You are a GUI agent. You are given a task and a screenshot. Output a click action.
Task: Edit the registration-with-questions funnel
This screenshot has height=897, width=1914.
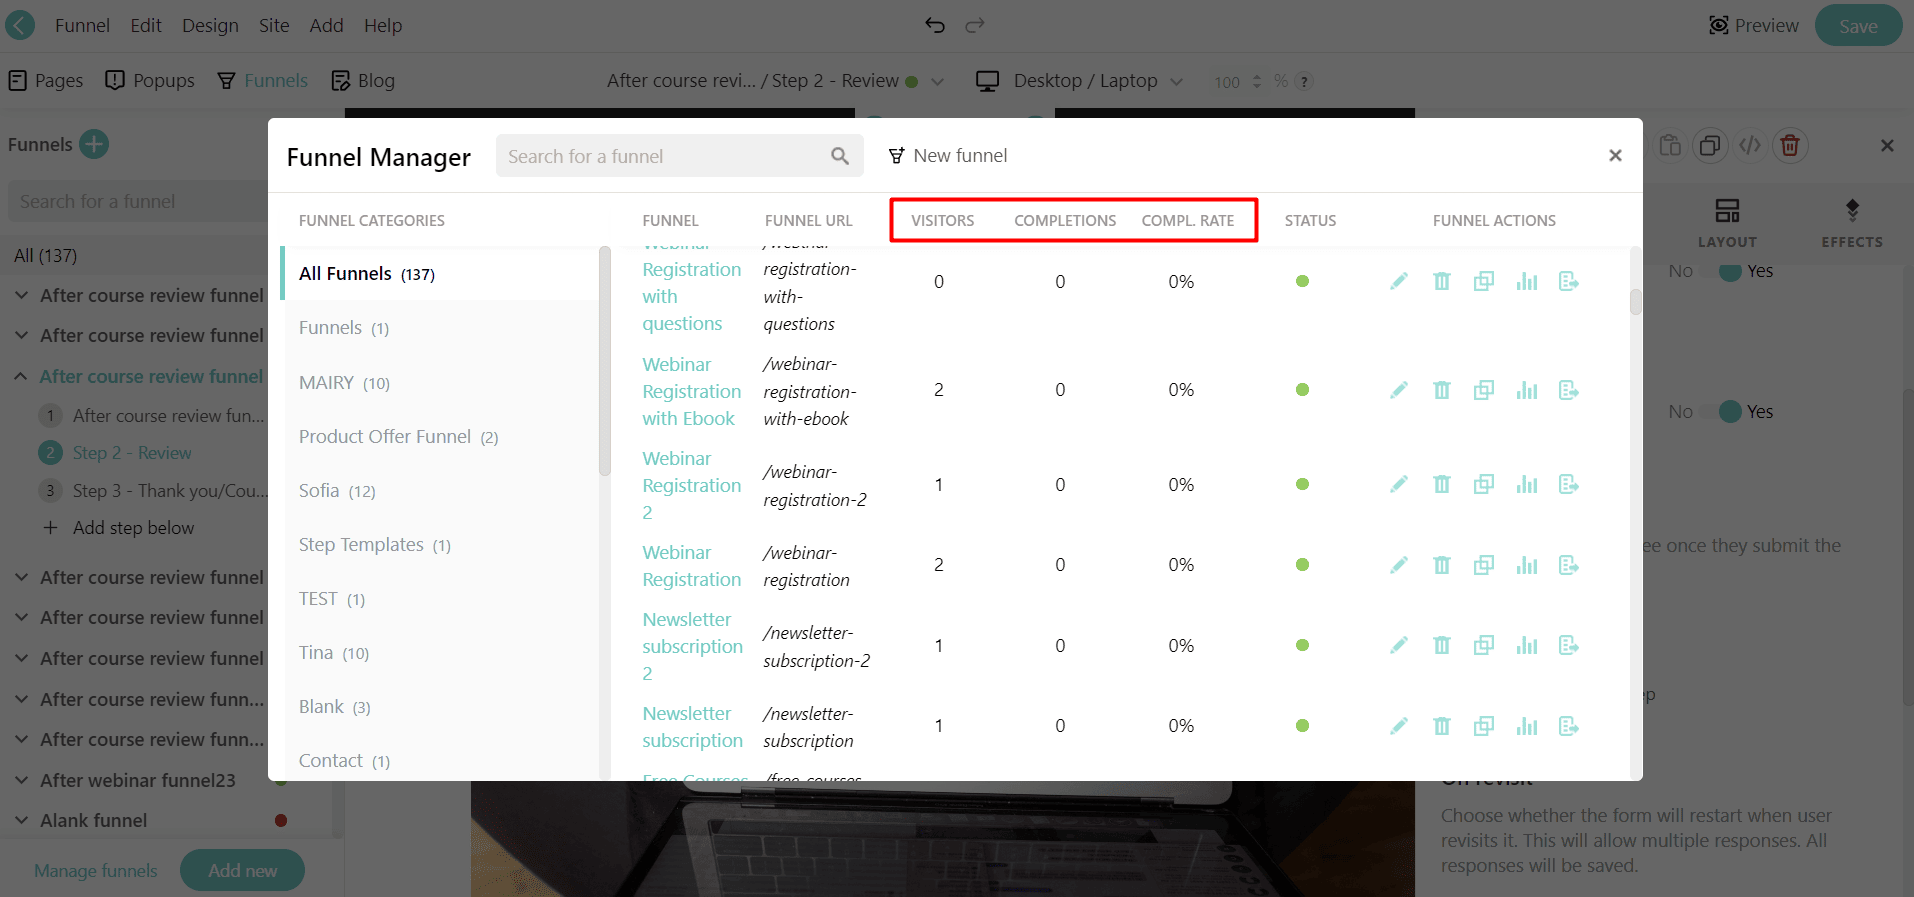(1399, 281)
